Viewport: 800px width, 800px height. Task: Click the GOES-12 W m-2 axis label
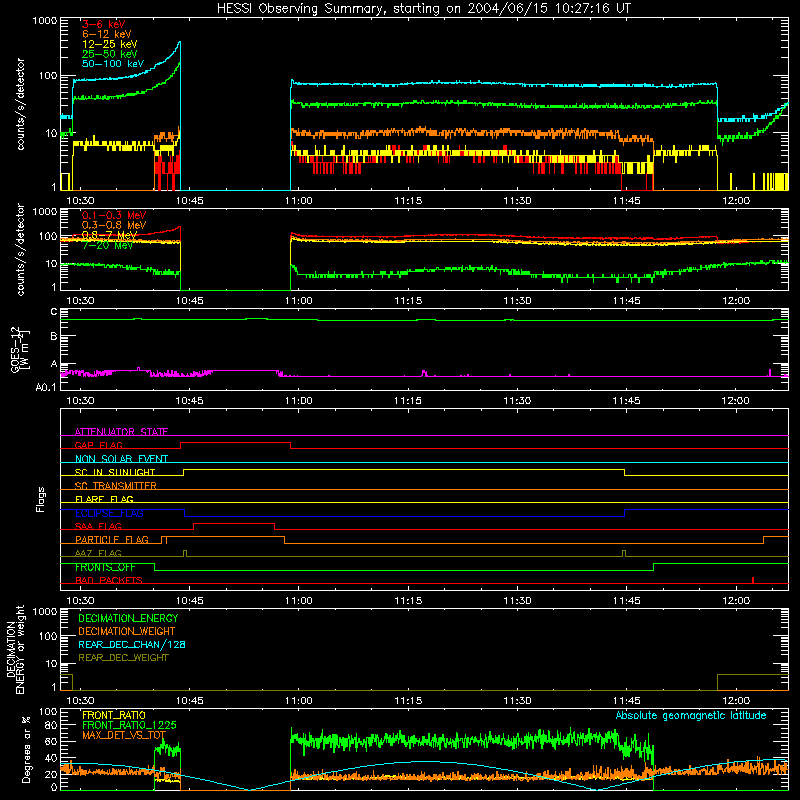point(20,349)
